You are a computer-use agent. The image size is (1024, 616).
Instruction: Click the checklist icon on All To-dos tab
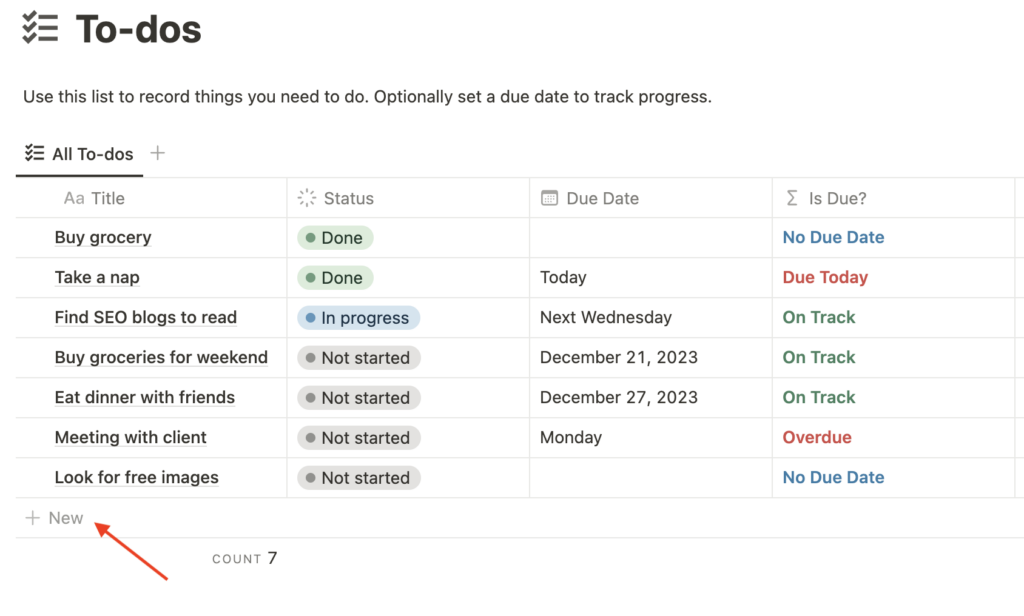click(35, 153)
